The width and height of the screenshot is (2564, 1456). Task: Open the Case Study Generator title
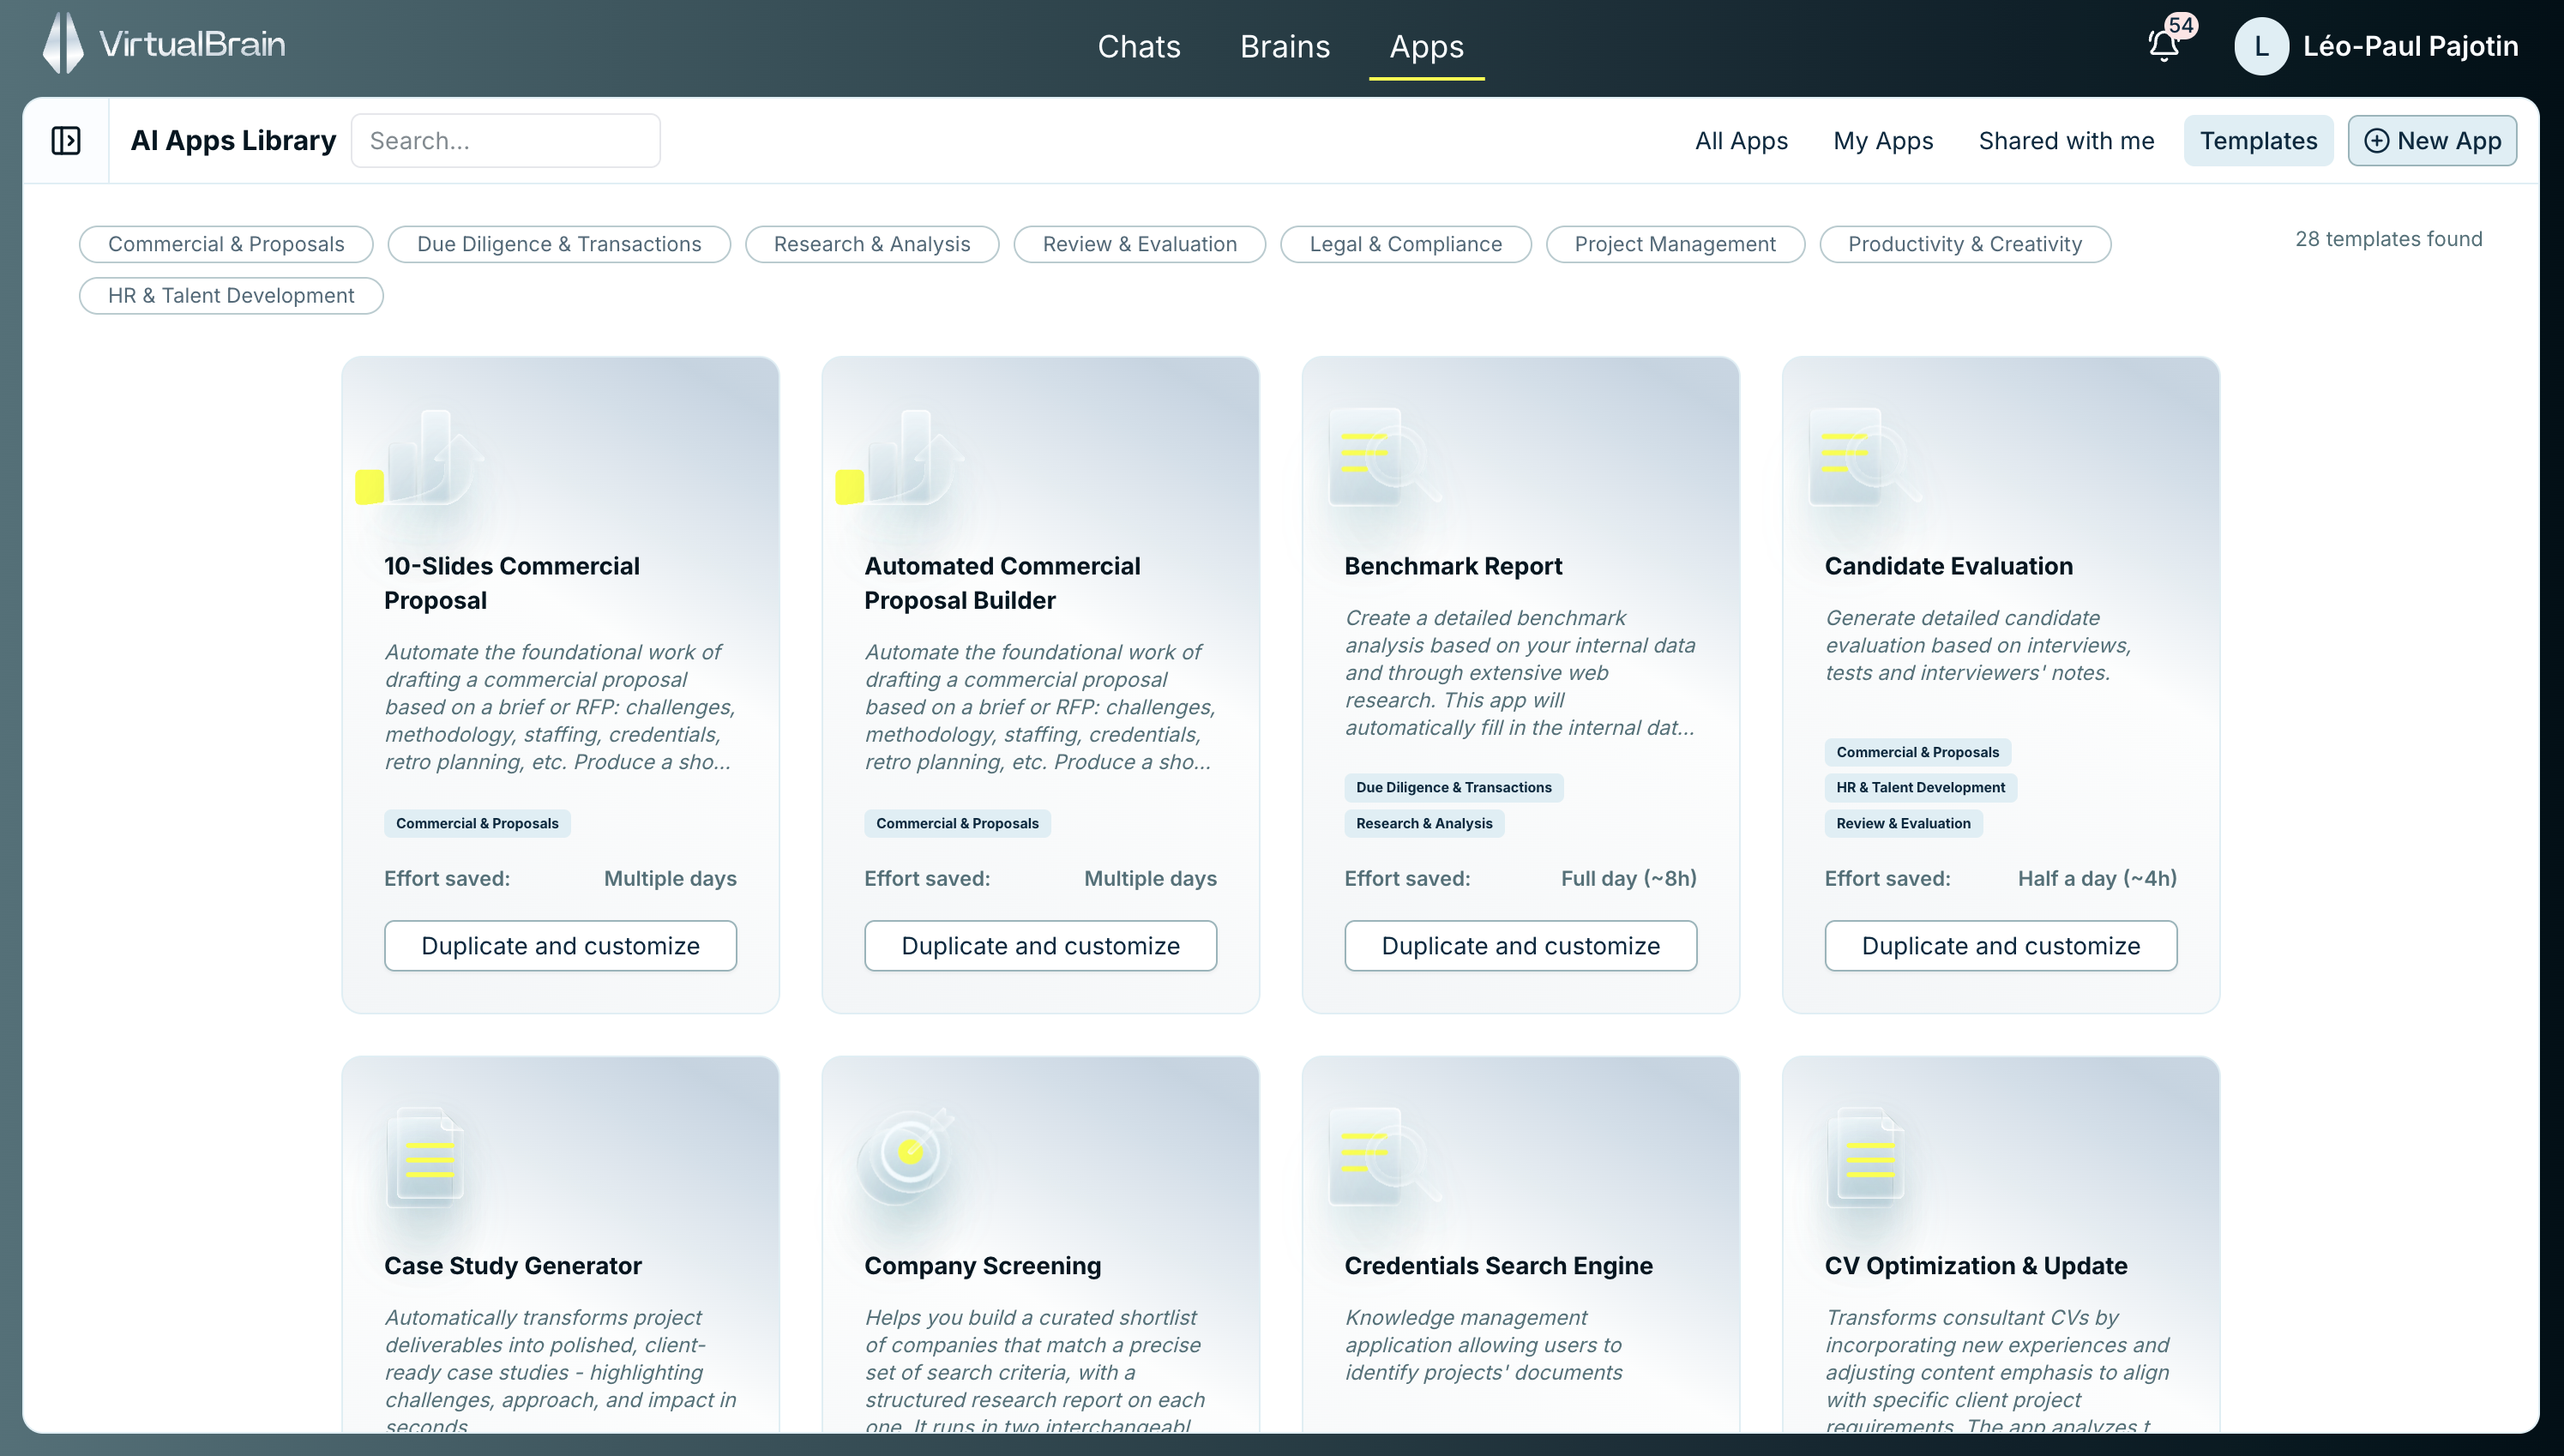coord(513,1266)
